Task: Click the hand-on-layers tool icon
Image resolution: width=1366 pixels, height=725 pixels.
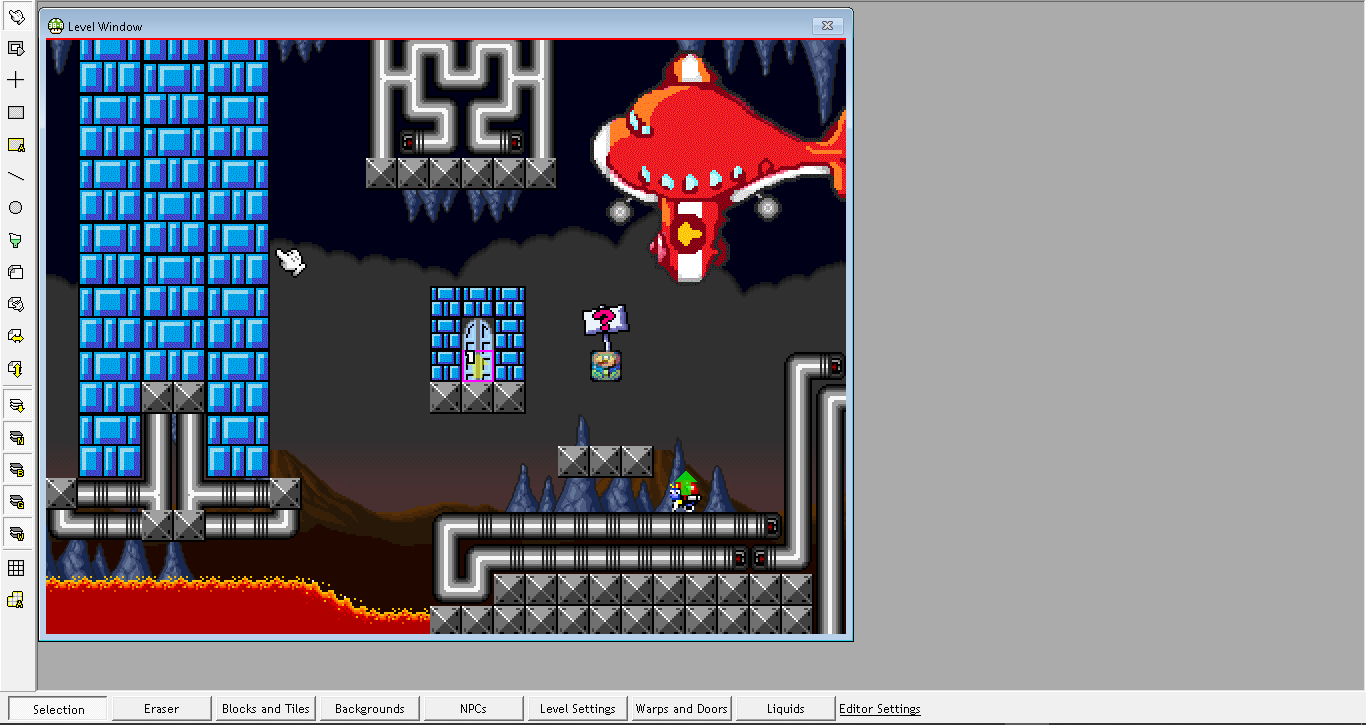Action: (x=16, y=305)
